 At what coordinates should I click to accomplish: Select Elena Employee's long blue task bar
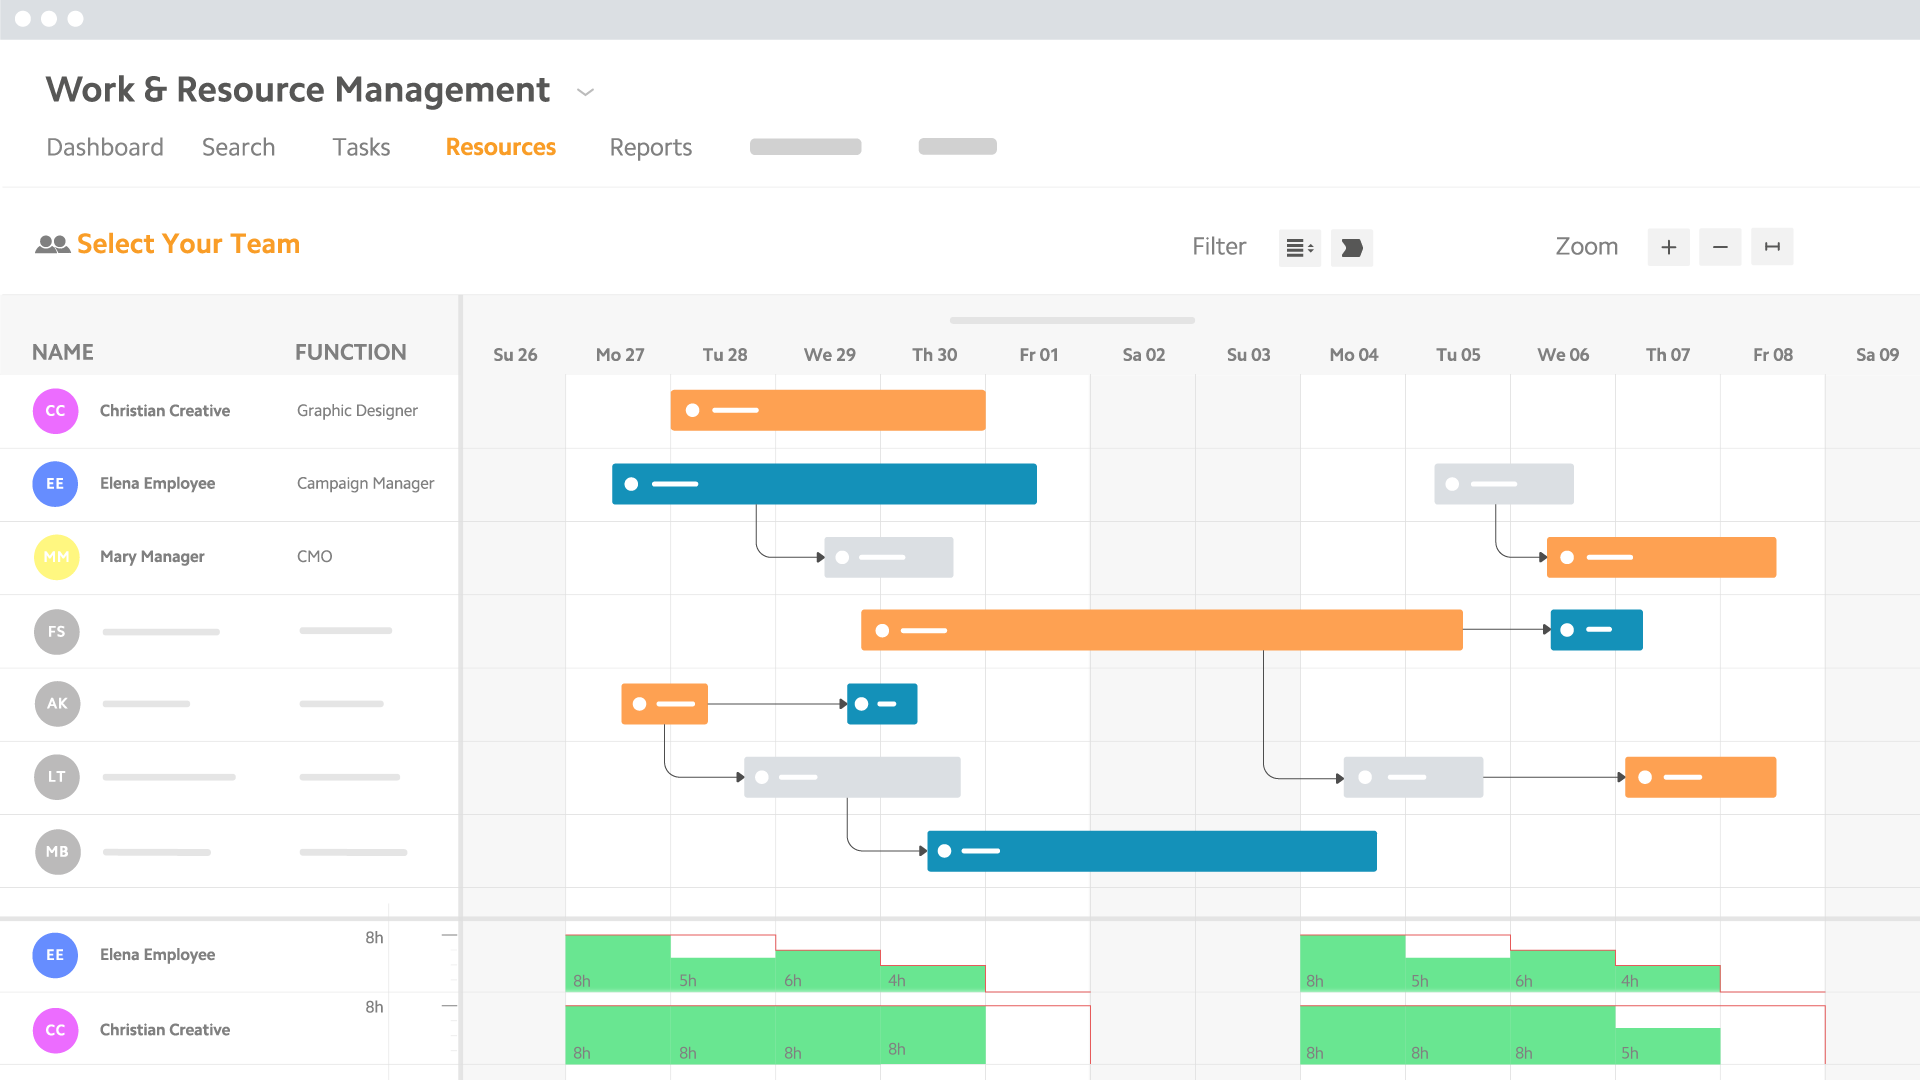point(824,484)
